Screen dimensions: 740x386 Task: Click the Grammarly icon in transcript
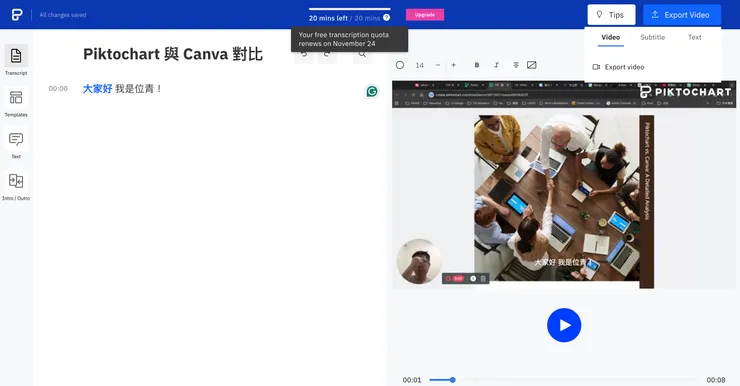point(372,91)
